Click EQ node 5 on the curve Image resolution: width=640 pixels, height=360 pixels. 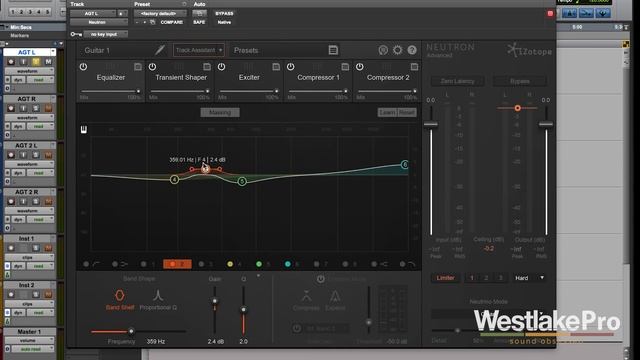(242, 181)
